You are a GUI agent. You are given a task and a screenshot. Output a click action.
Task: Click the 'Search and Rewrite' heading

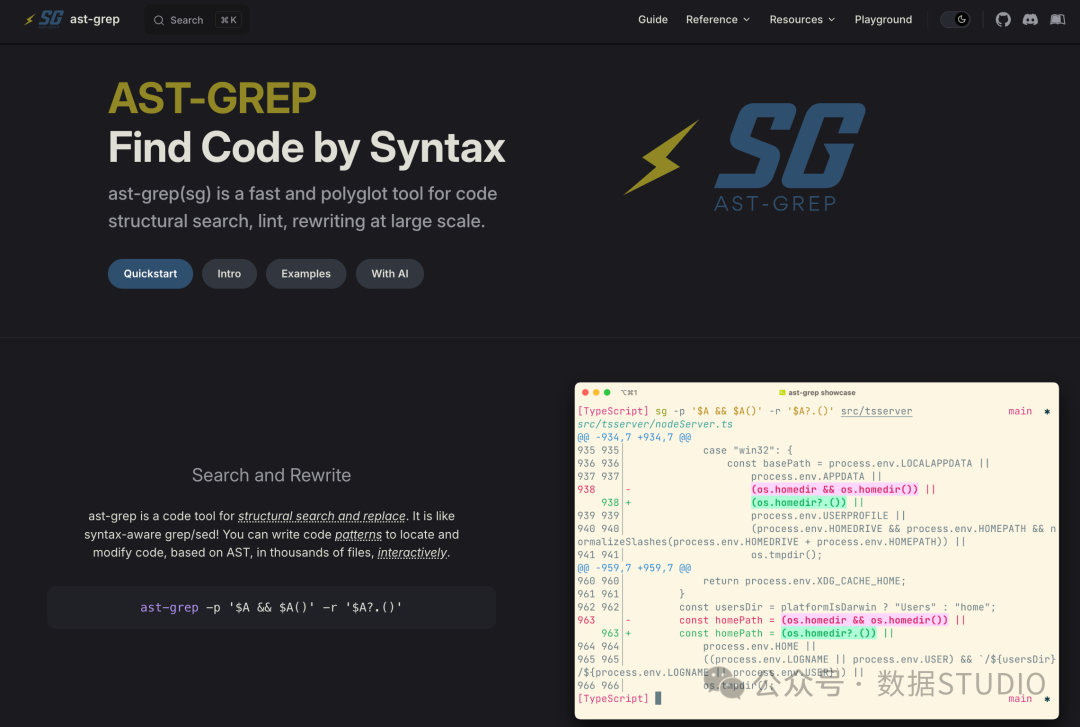271,475
